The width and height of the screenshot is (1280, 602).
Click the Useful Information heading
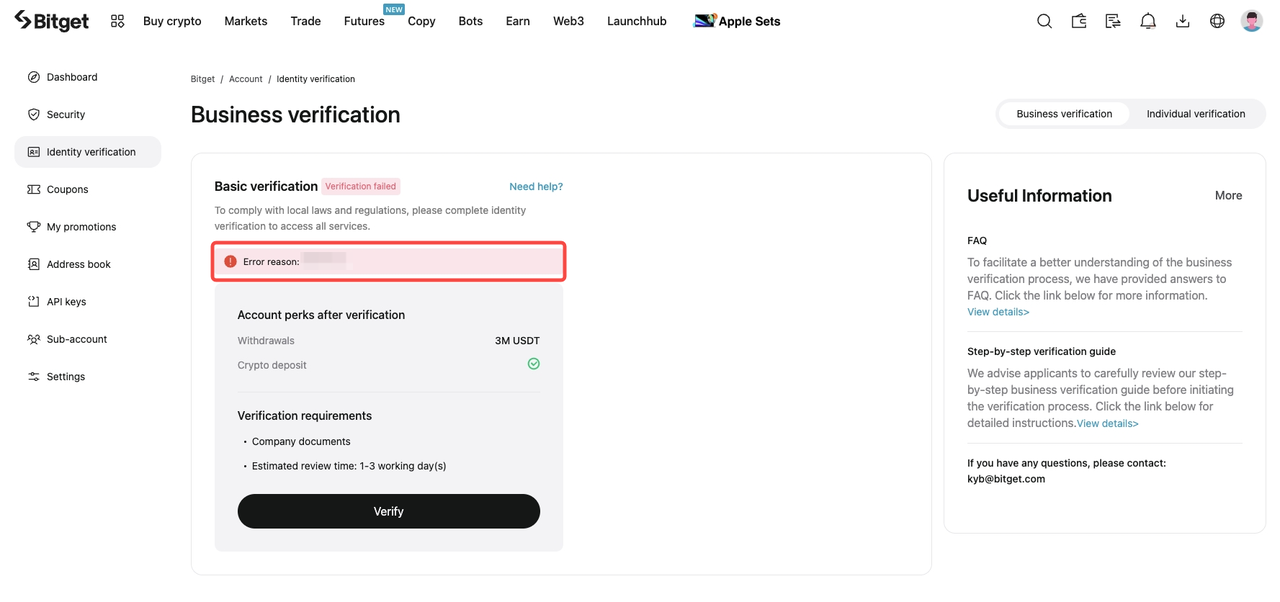[x=1039, y=196]
